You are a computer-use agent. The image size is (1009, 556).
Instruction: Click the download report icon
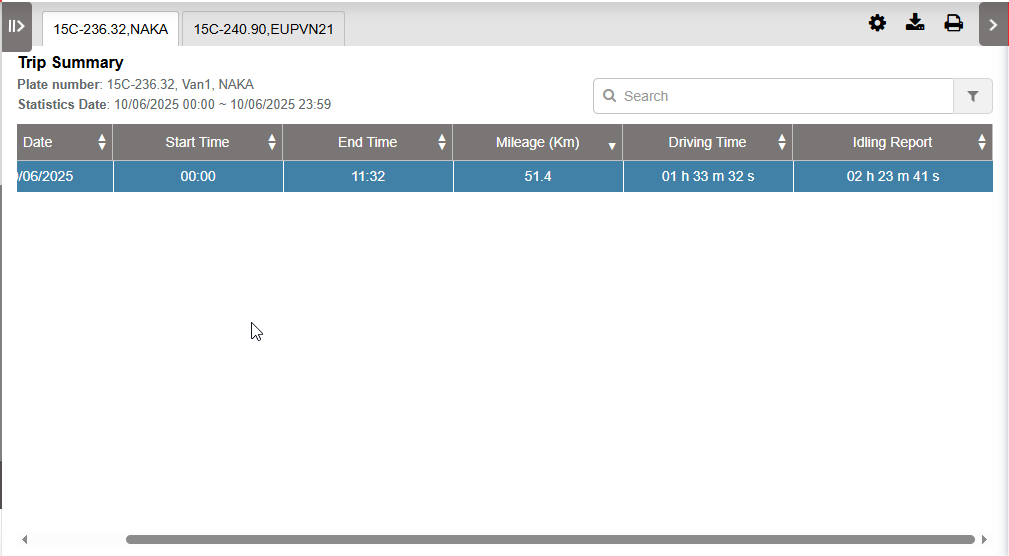(915, 23)
